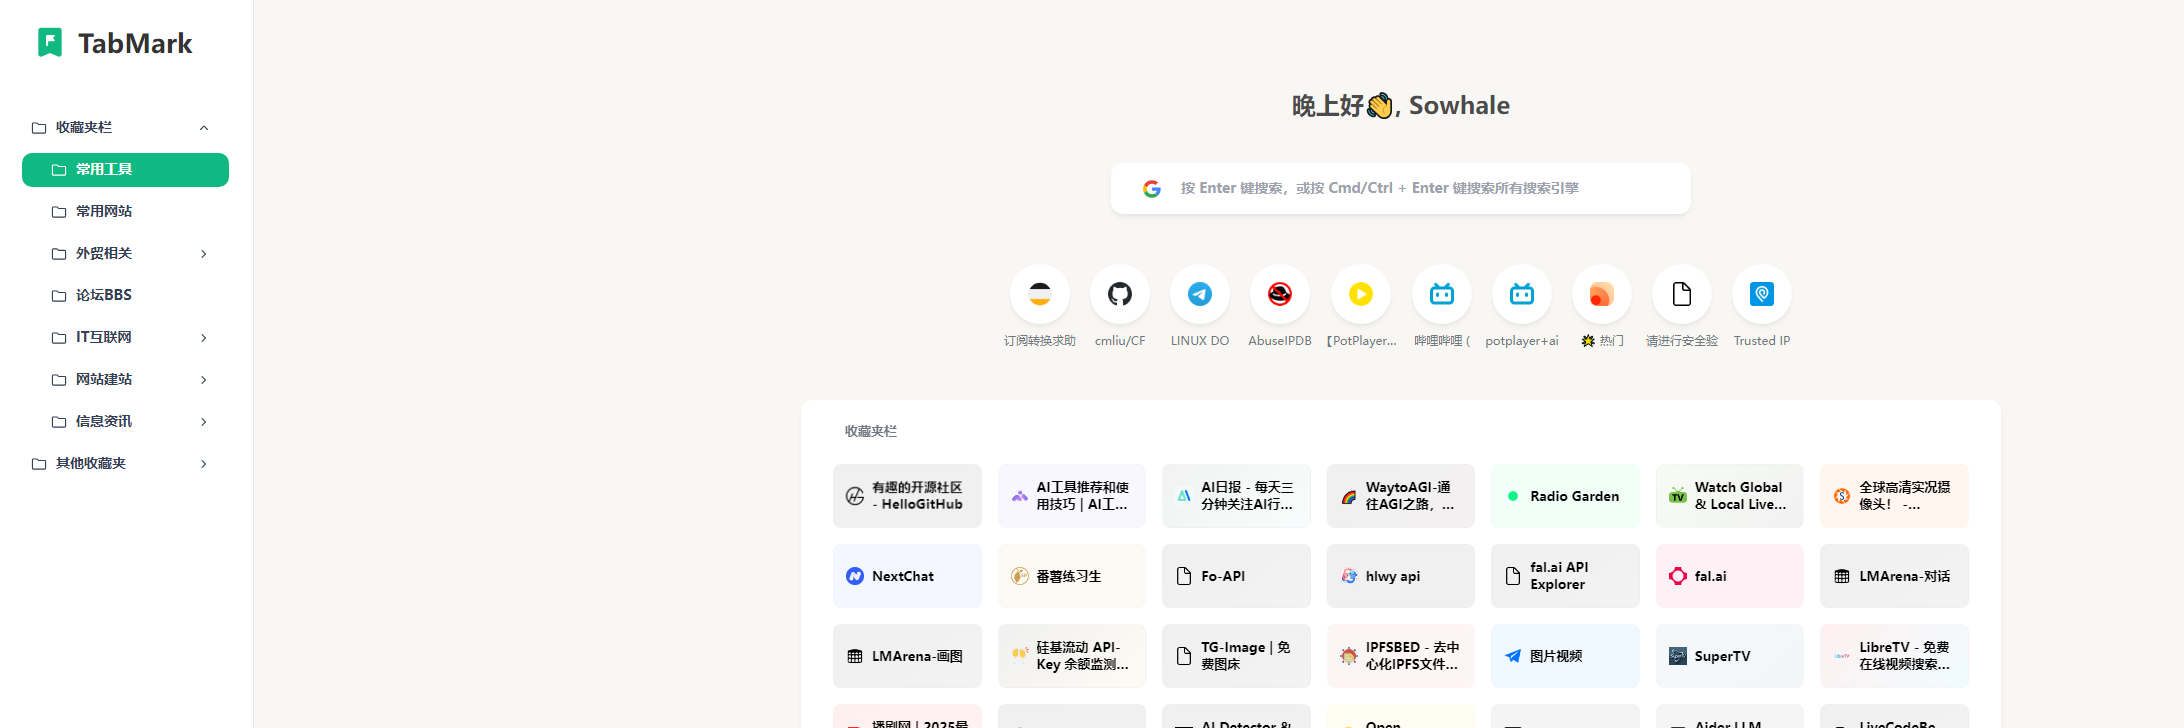Click the TabMark title text
2184x728 pixels.
(x=135, y=43)
